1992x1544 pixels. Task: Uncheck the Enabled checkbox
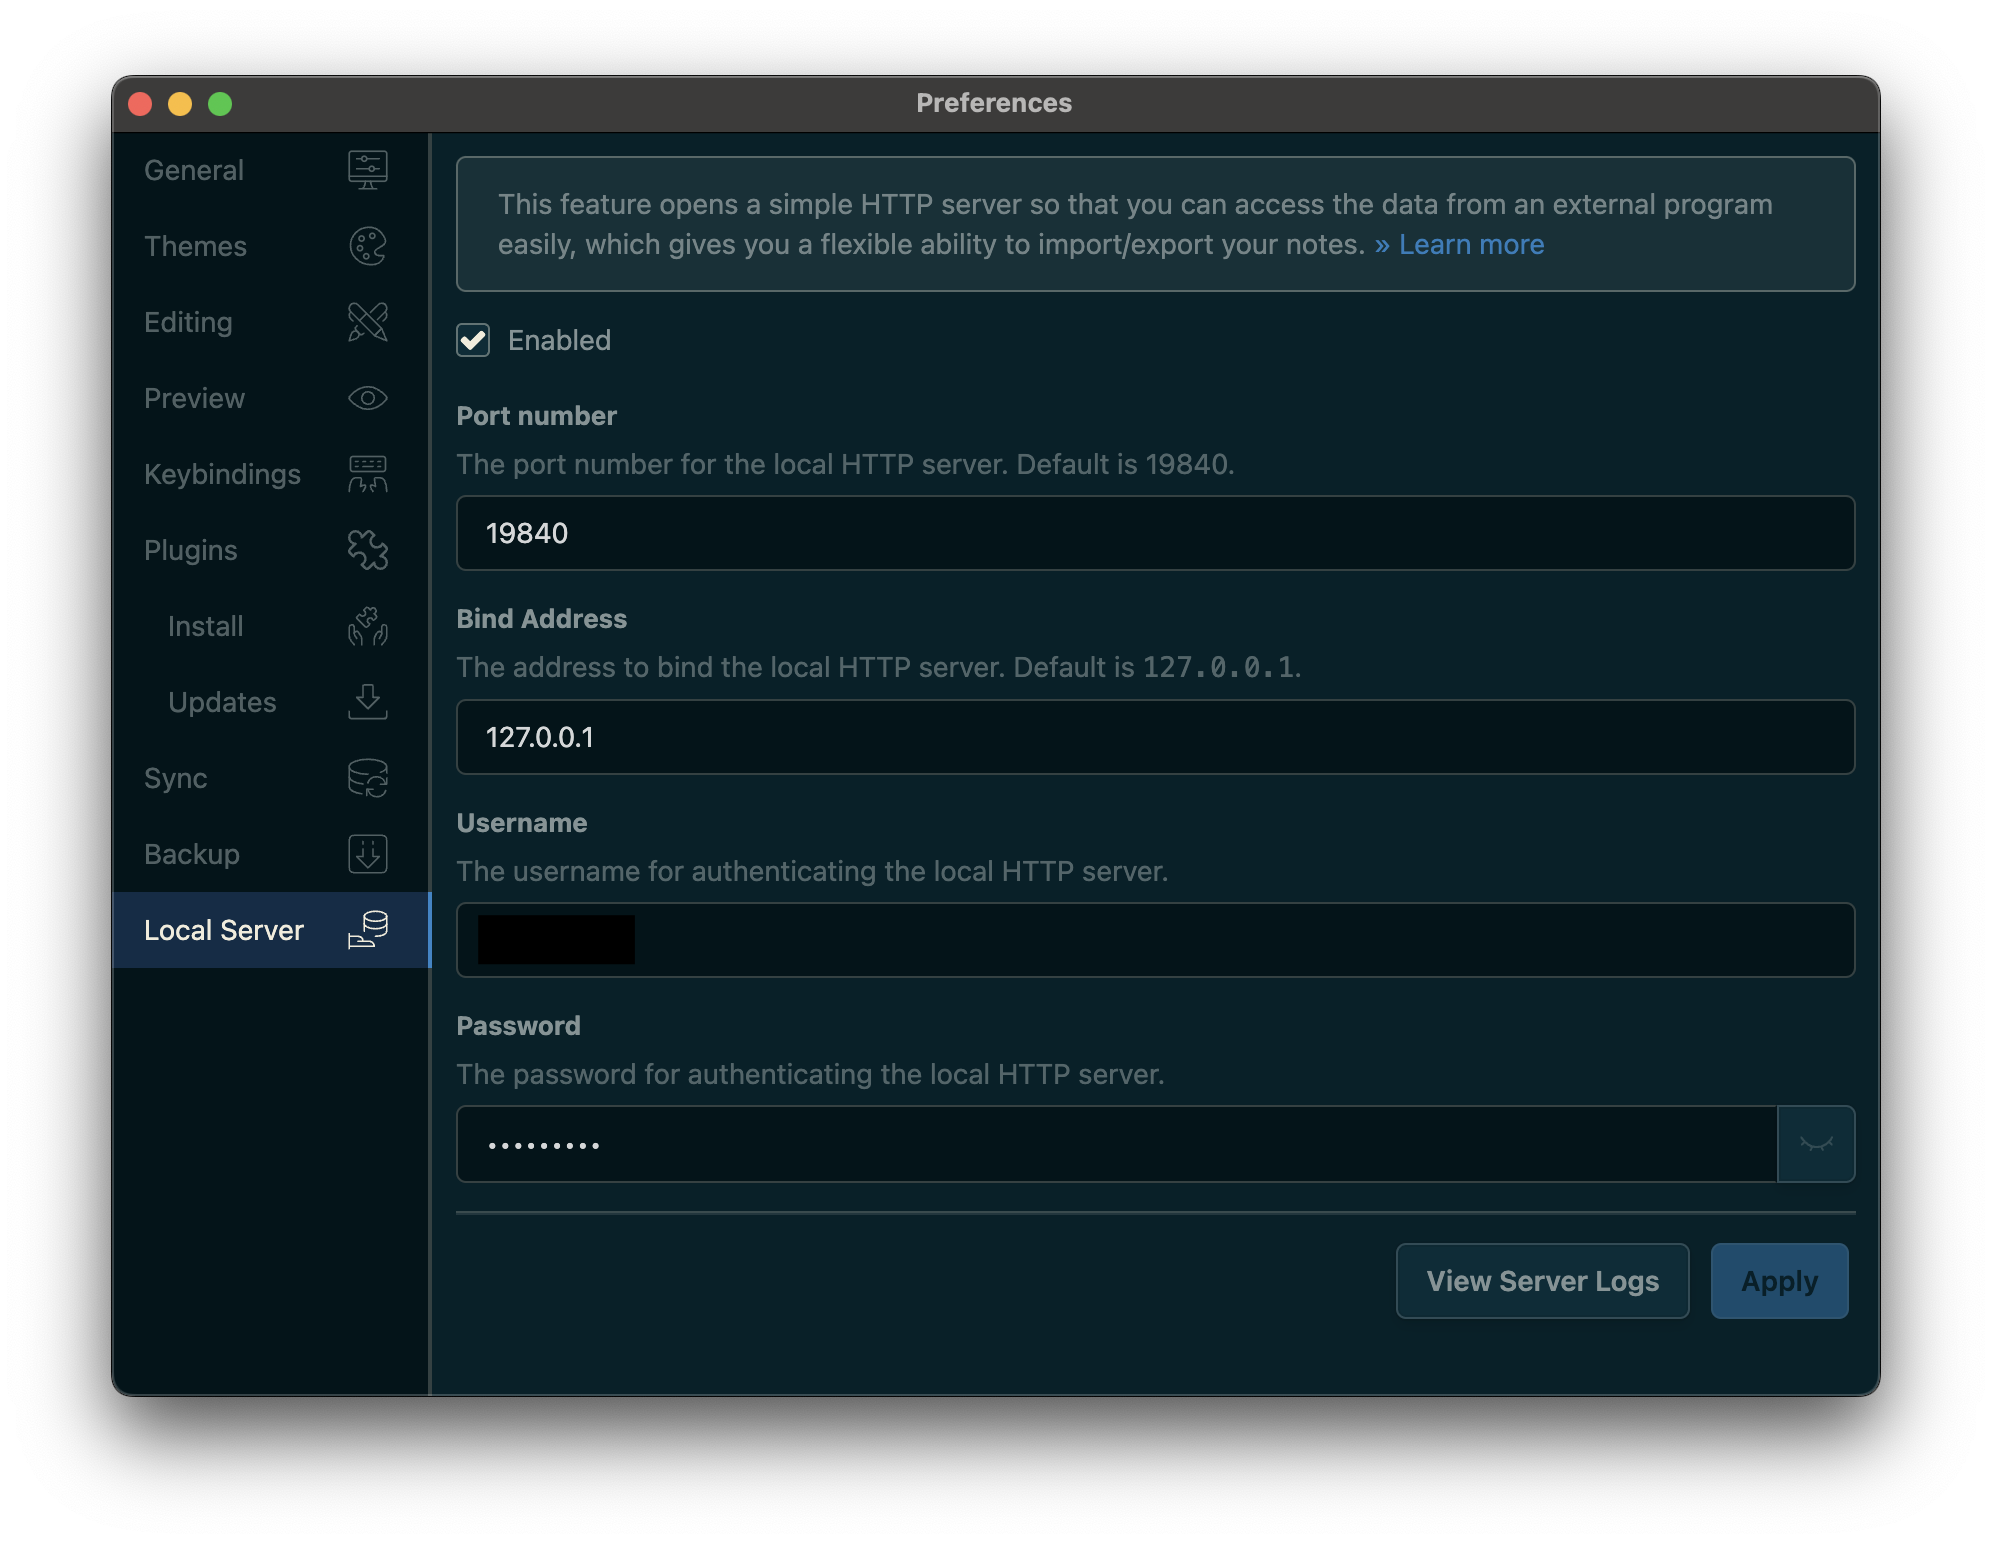(473, 340)
